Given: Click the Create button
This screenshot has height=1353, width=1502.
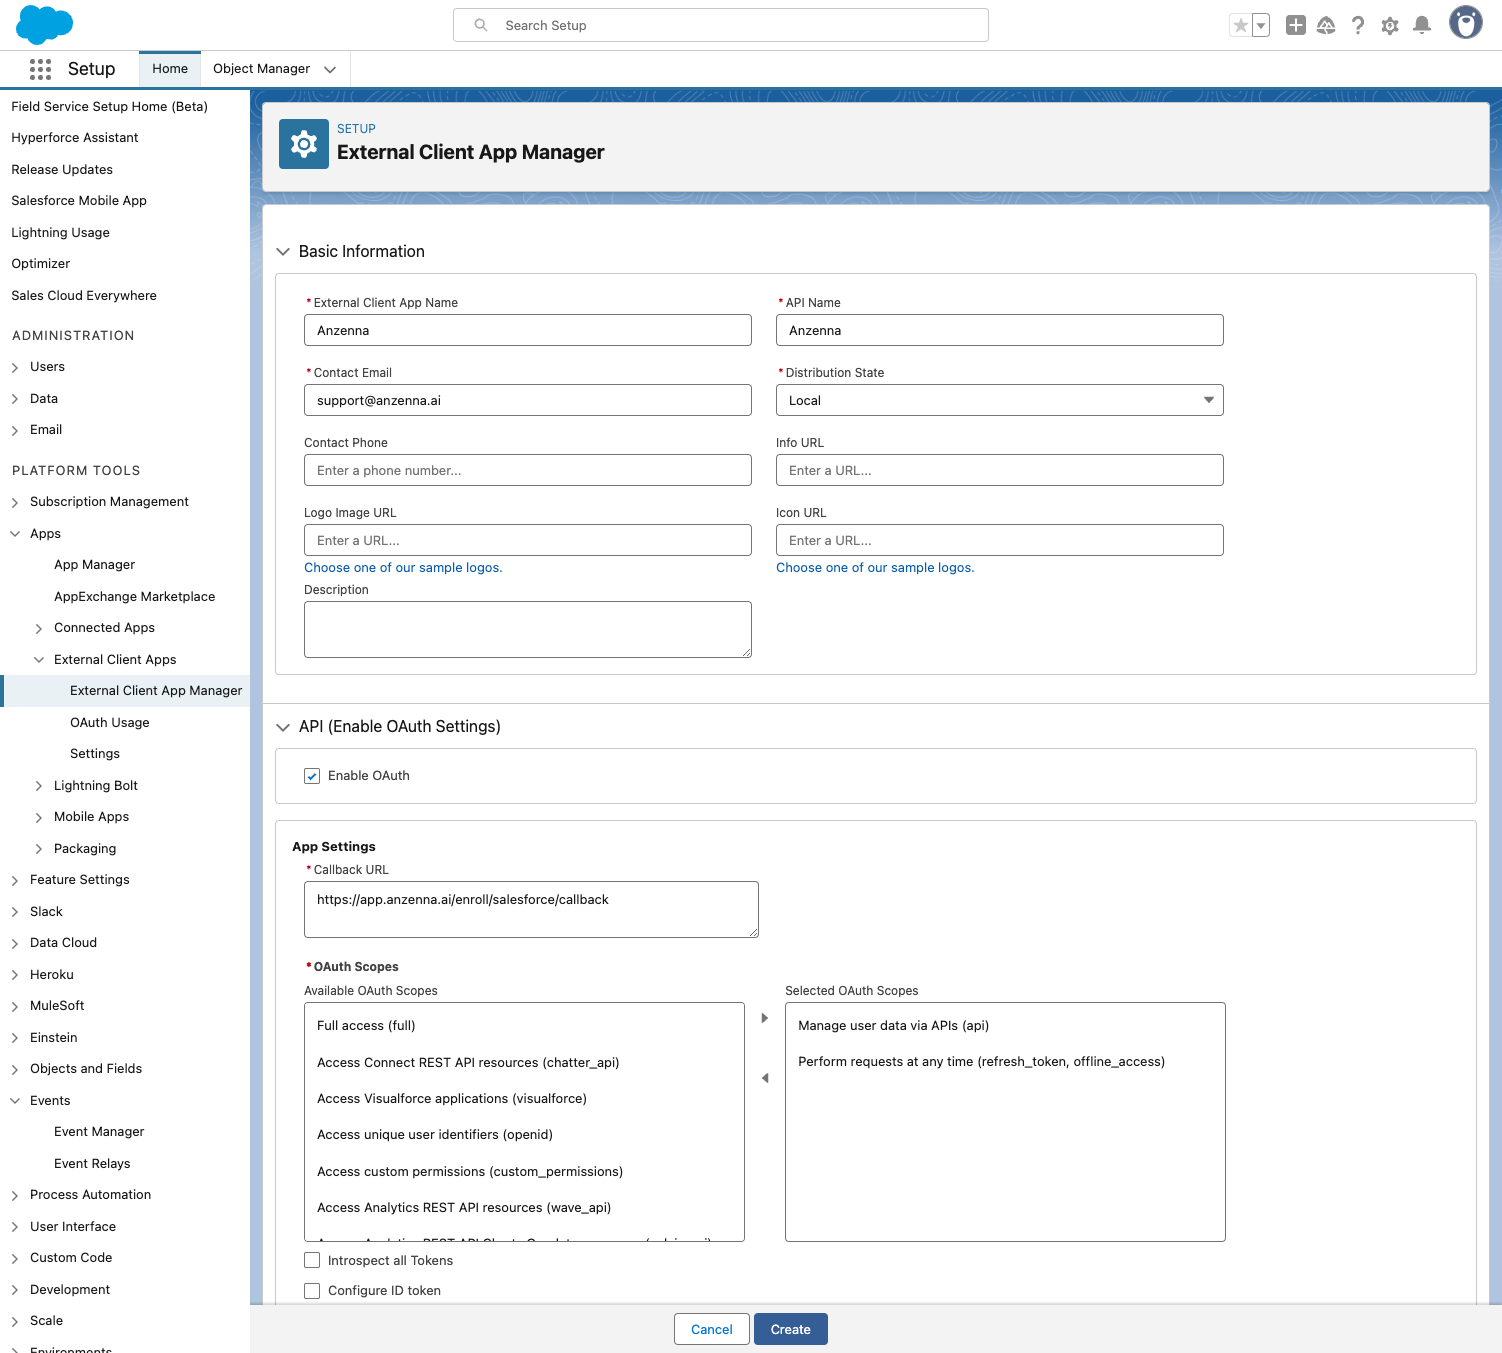Looking at the screenshot, I should 790,1329.
